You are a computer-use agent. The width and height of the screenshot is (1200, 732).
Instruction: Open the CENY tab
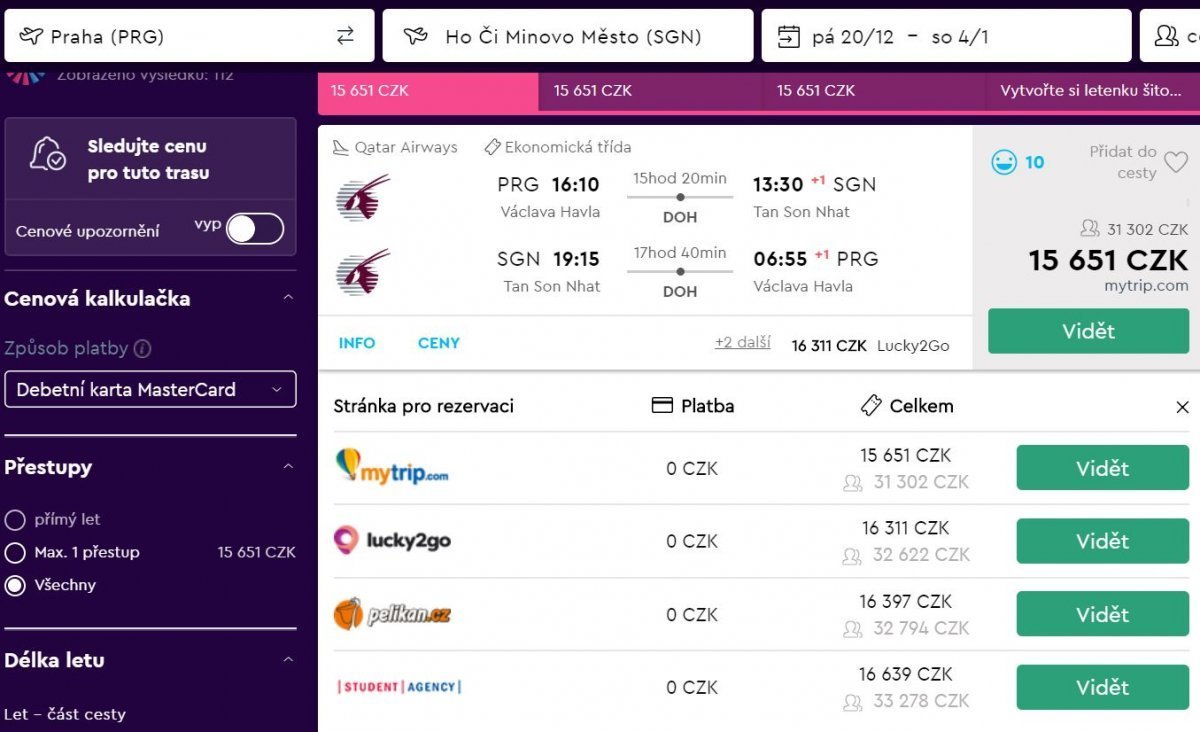tap(439, 343)
